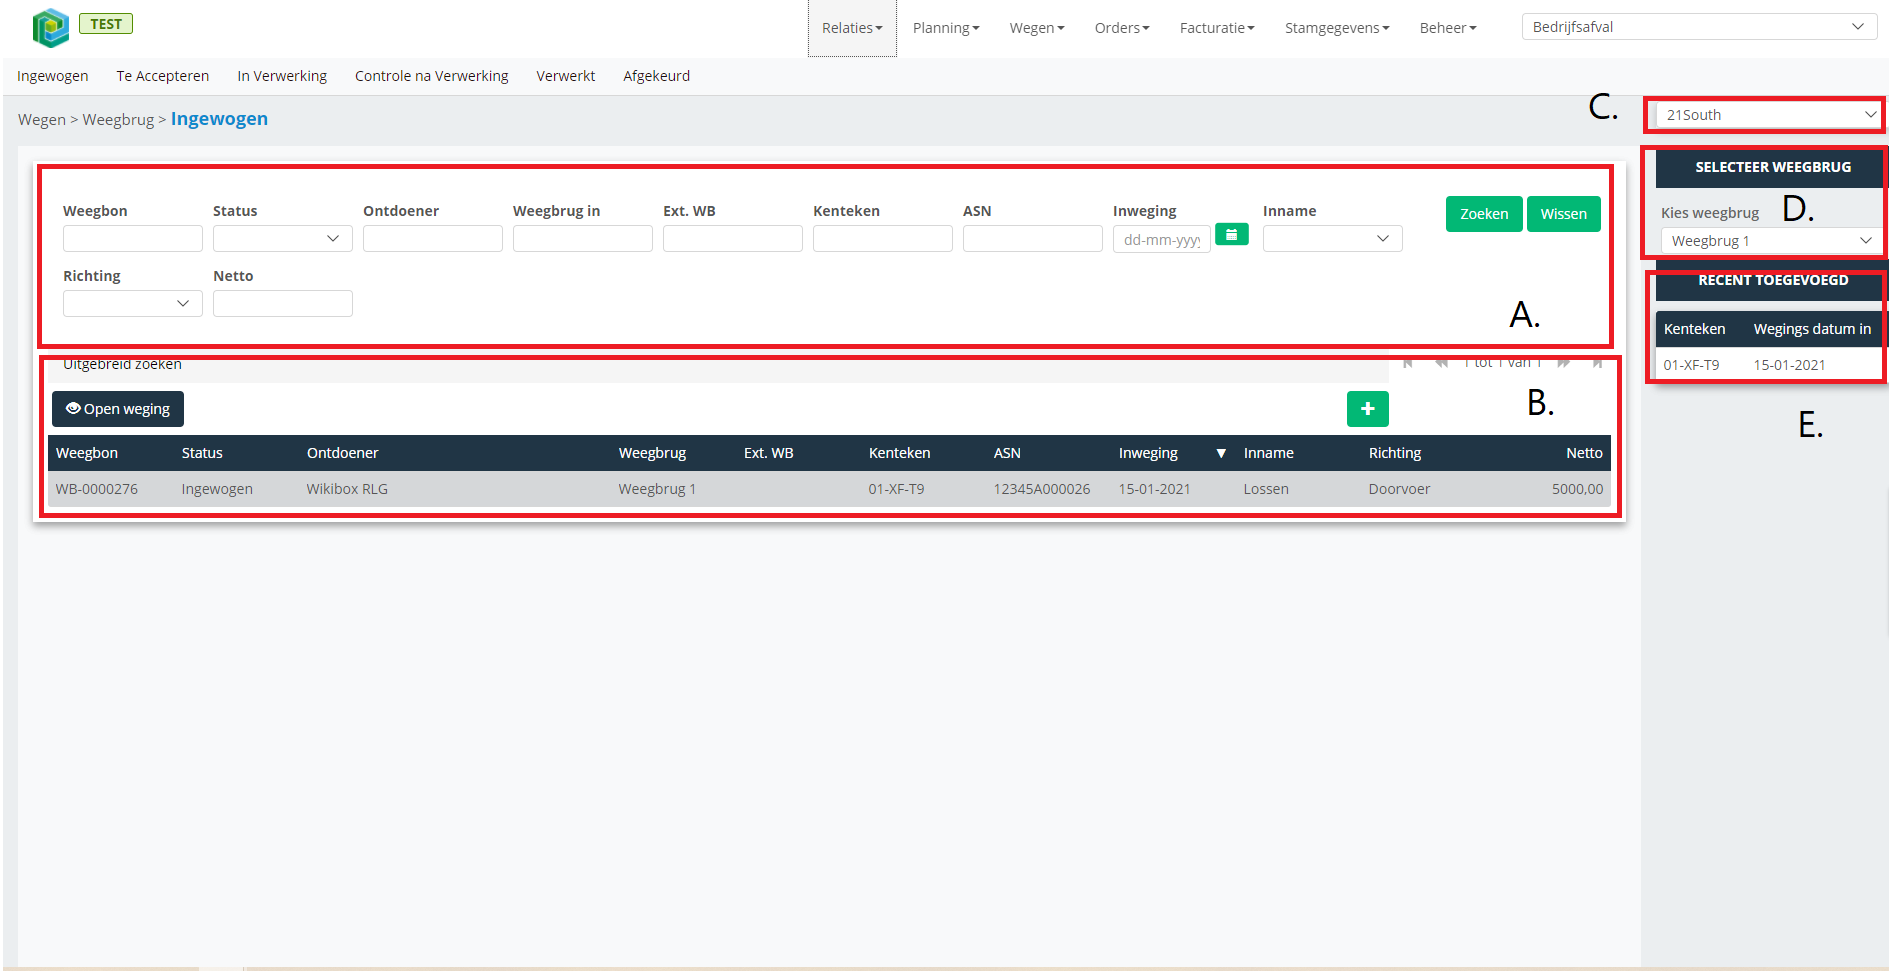Switch to the In Verwerking tab
1889x971 pixels.
point(282,76)
